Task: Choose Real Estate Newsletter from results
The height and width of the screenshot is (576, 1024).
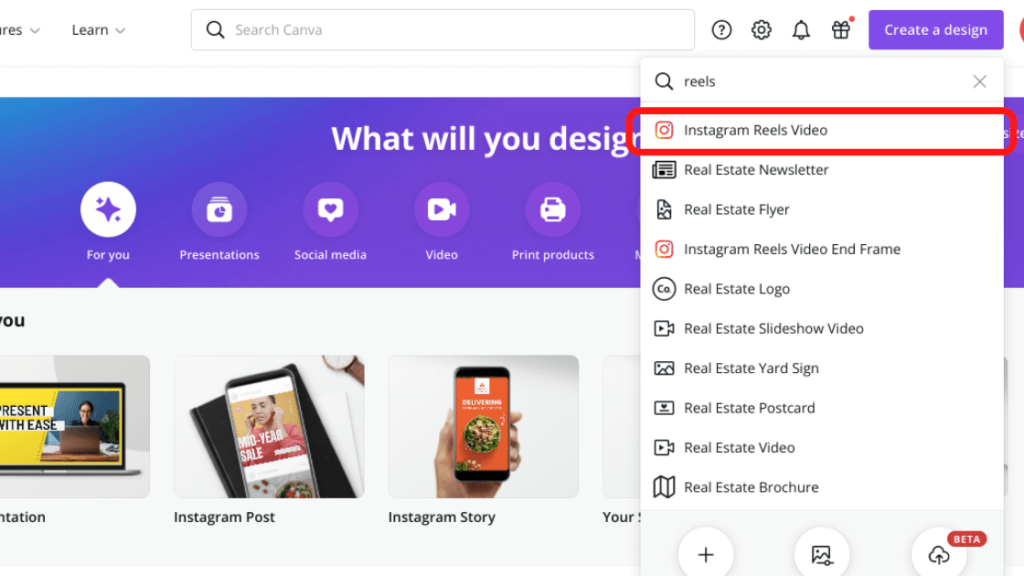Action: click(x=822, y=170)
